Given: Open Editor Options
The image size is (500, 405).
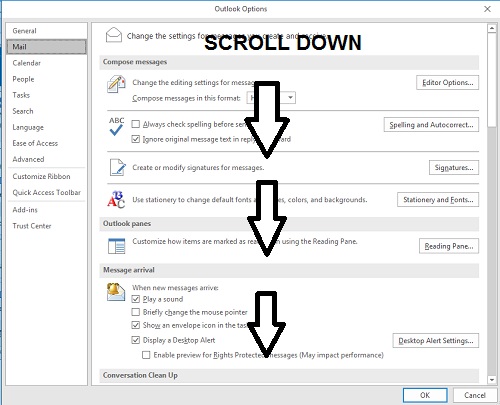Looking at the screenshot, I should point(447,82).
